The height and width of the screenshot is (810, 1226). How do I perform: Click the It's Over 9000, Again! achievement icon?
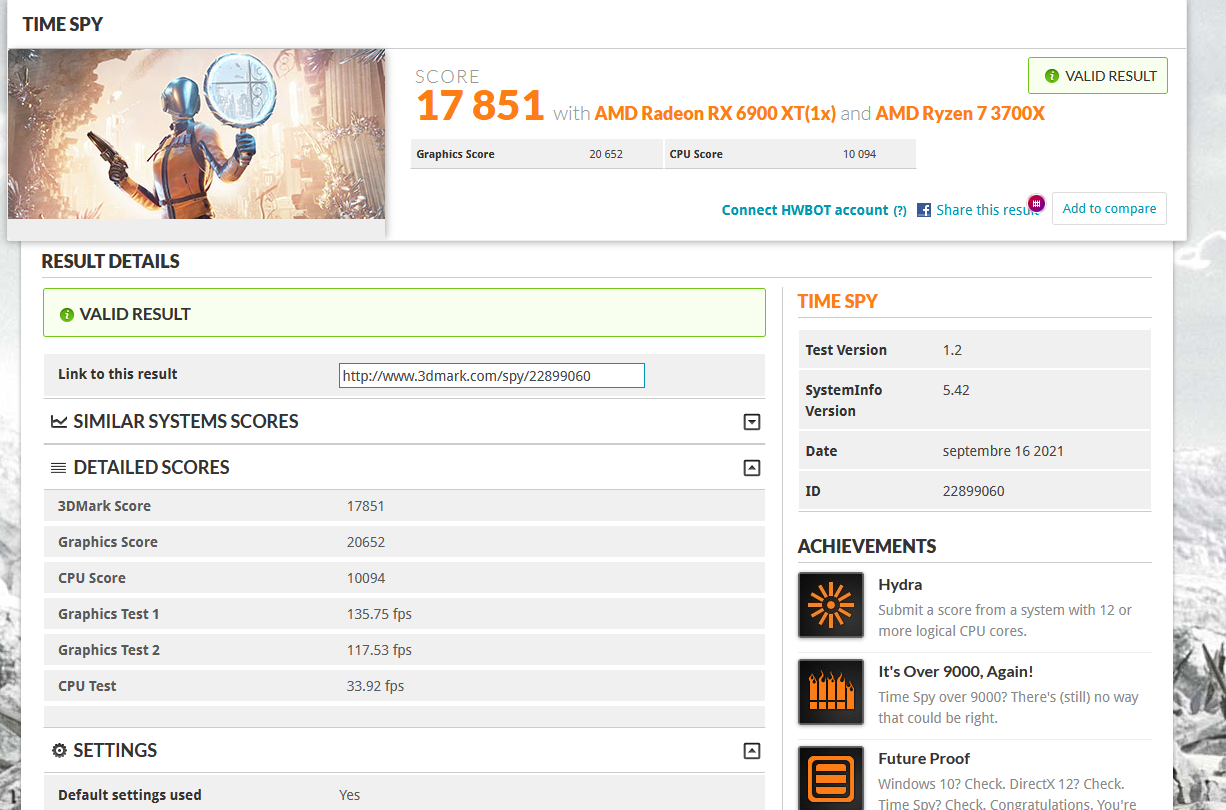[831, 692]
